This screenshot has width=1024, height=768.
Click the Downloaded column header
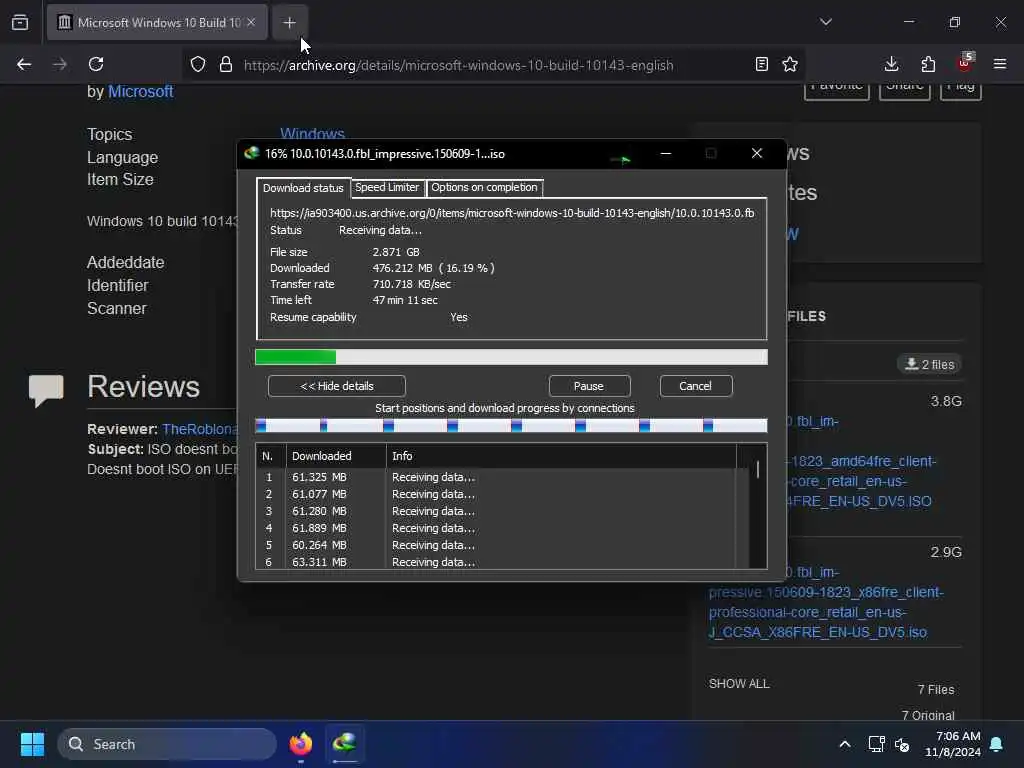[336, 456]
